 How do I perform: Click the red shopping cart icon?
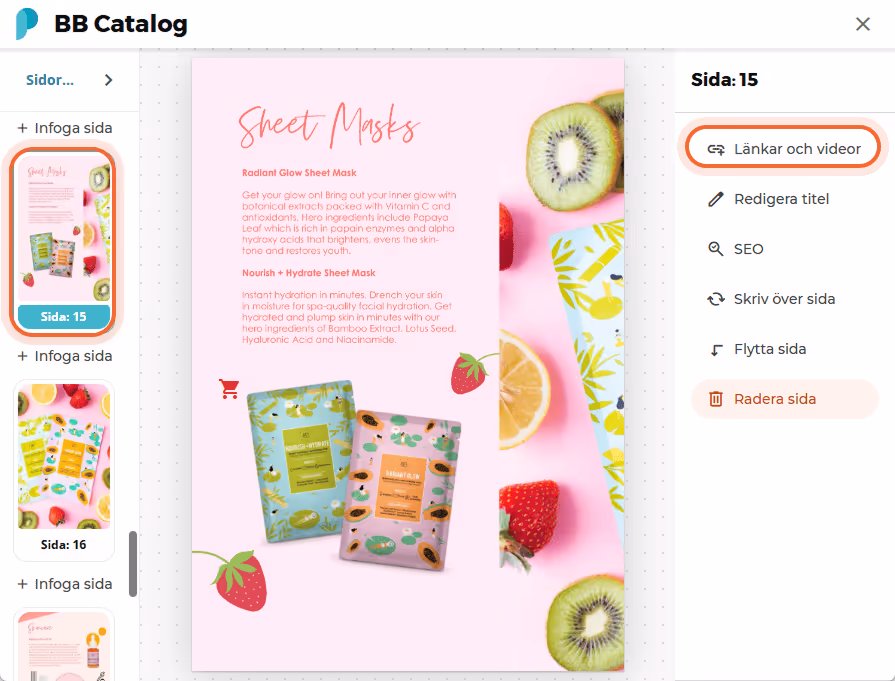point(229,389)
